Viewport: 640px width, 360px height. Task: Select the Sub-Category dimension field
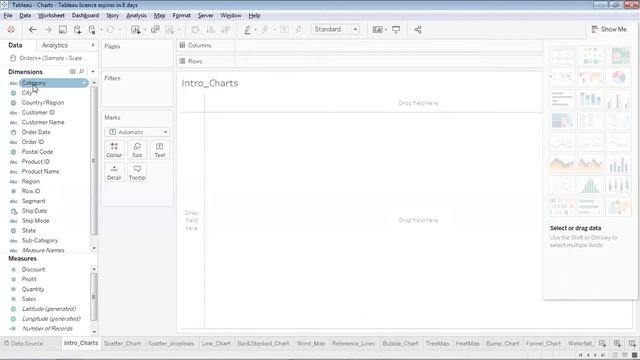coord(40,240)
